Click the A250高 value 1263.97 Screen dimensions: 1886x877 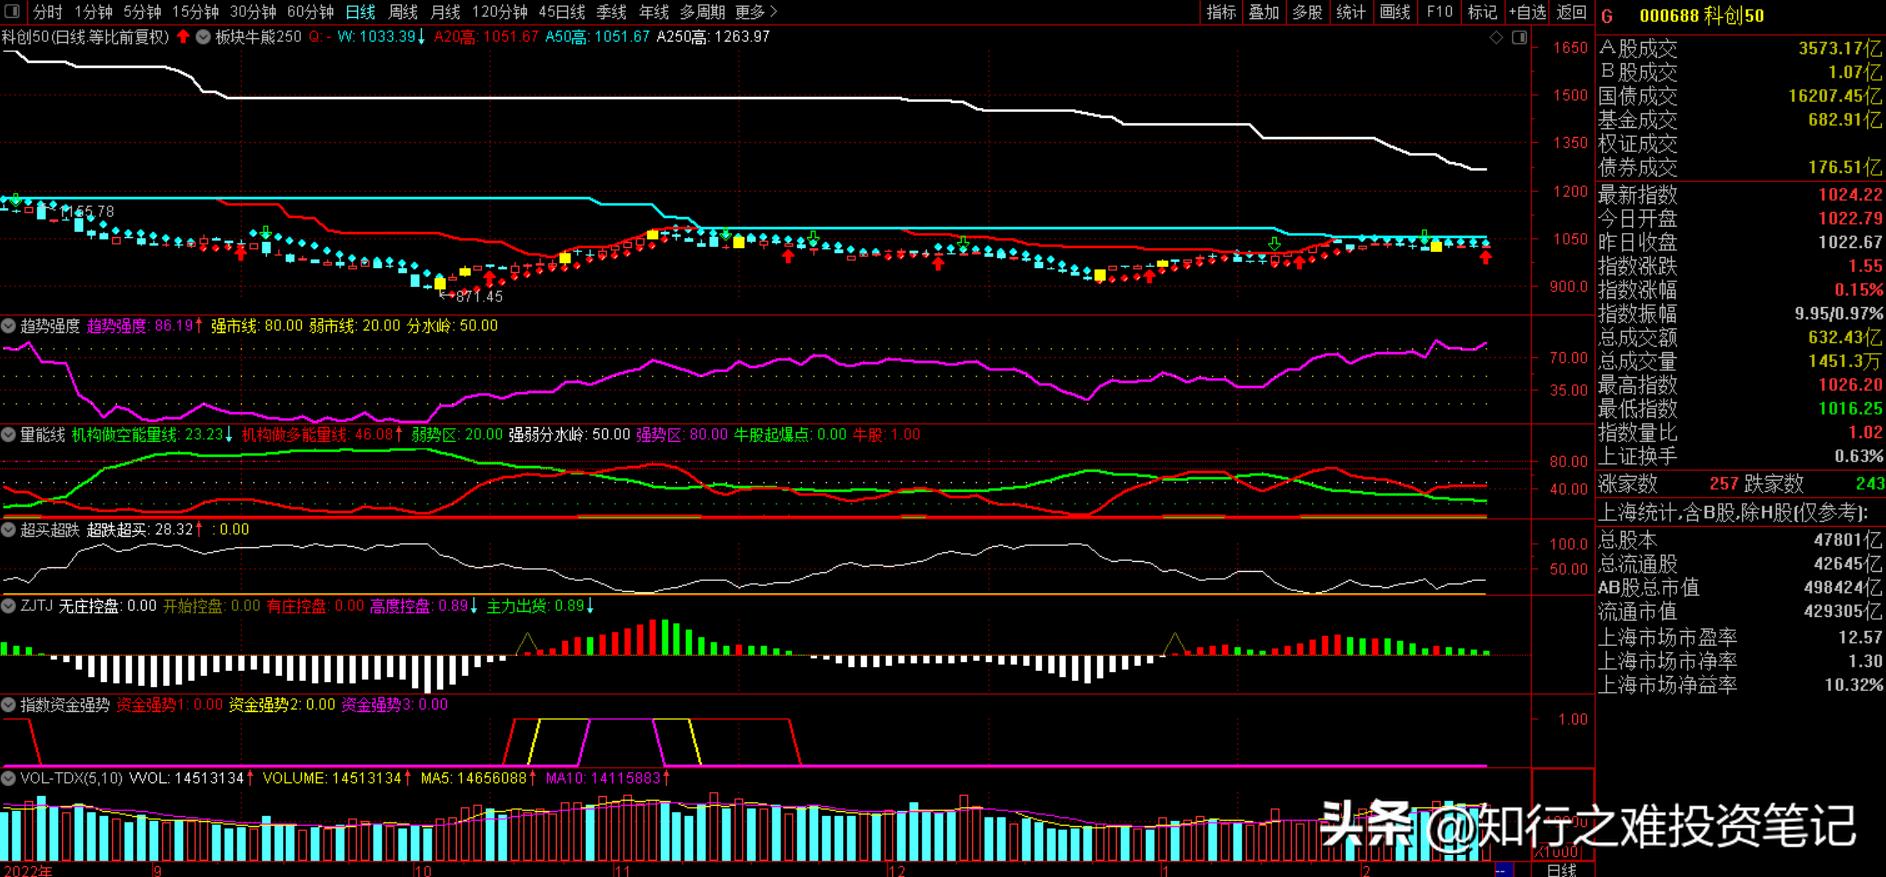tap(741, 37)
